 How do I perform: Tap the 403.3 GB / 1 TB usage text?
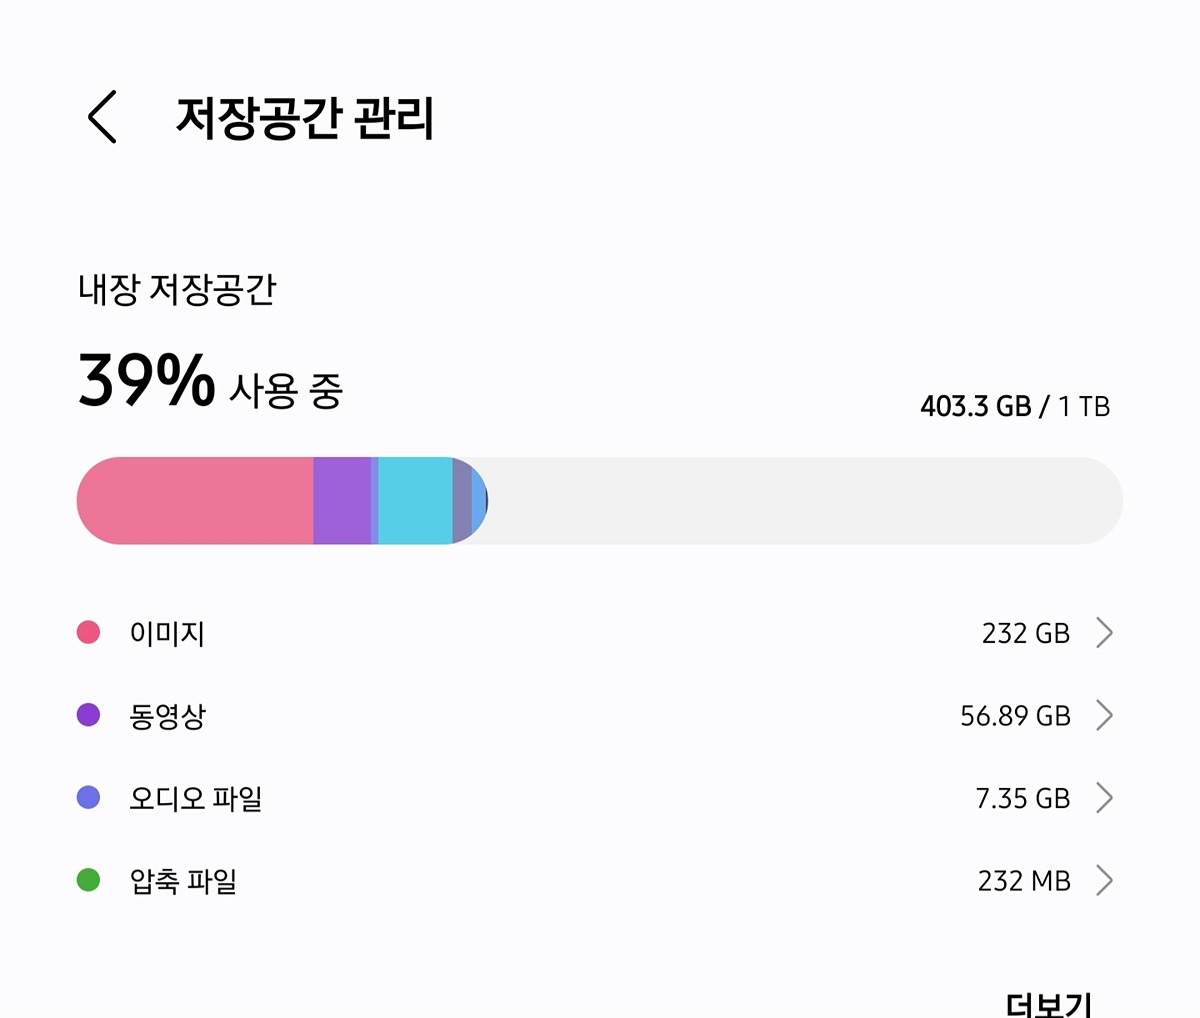click(1015, 406)
